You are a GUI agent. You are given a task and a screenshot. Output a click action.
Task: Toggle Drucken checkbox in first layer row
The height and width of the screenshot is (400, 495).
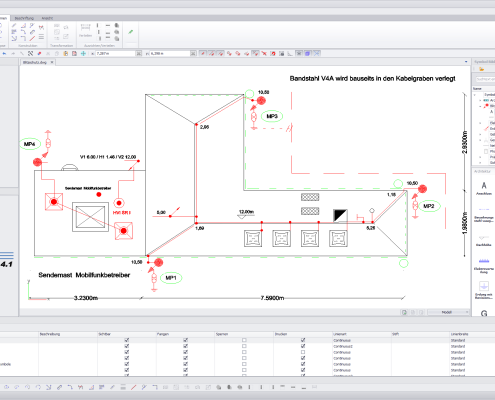303,340
